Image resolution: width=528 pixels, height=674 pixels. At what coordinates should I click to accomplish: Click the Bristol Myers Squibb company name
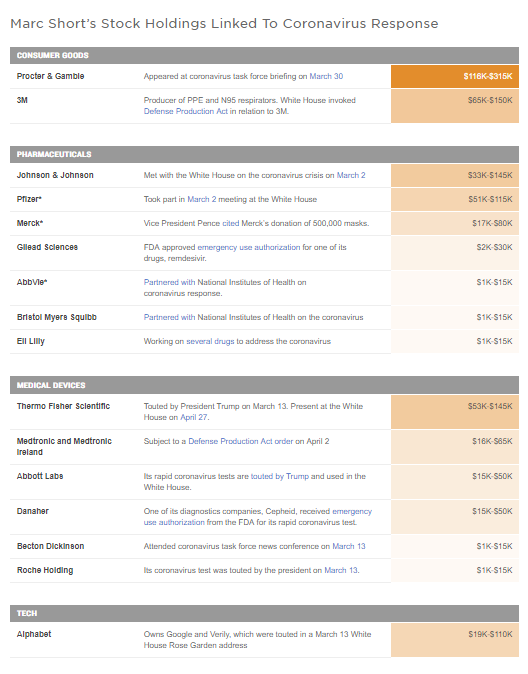click(57, 317)
